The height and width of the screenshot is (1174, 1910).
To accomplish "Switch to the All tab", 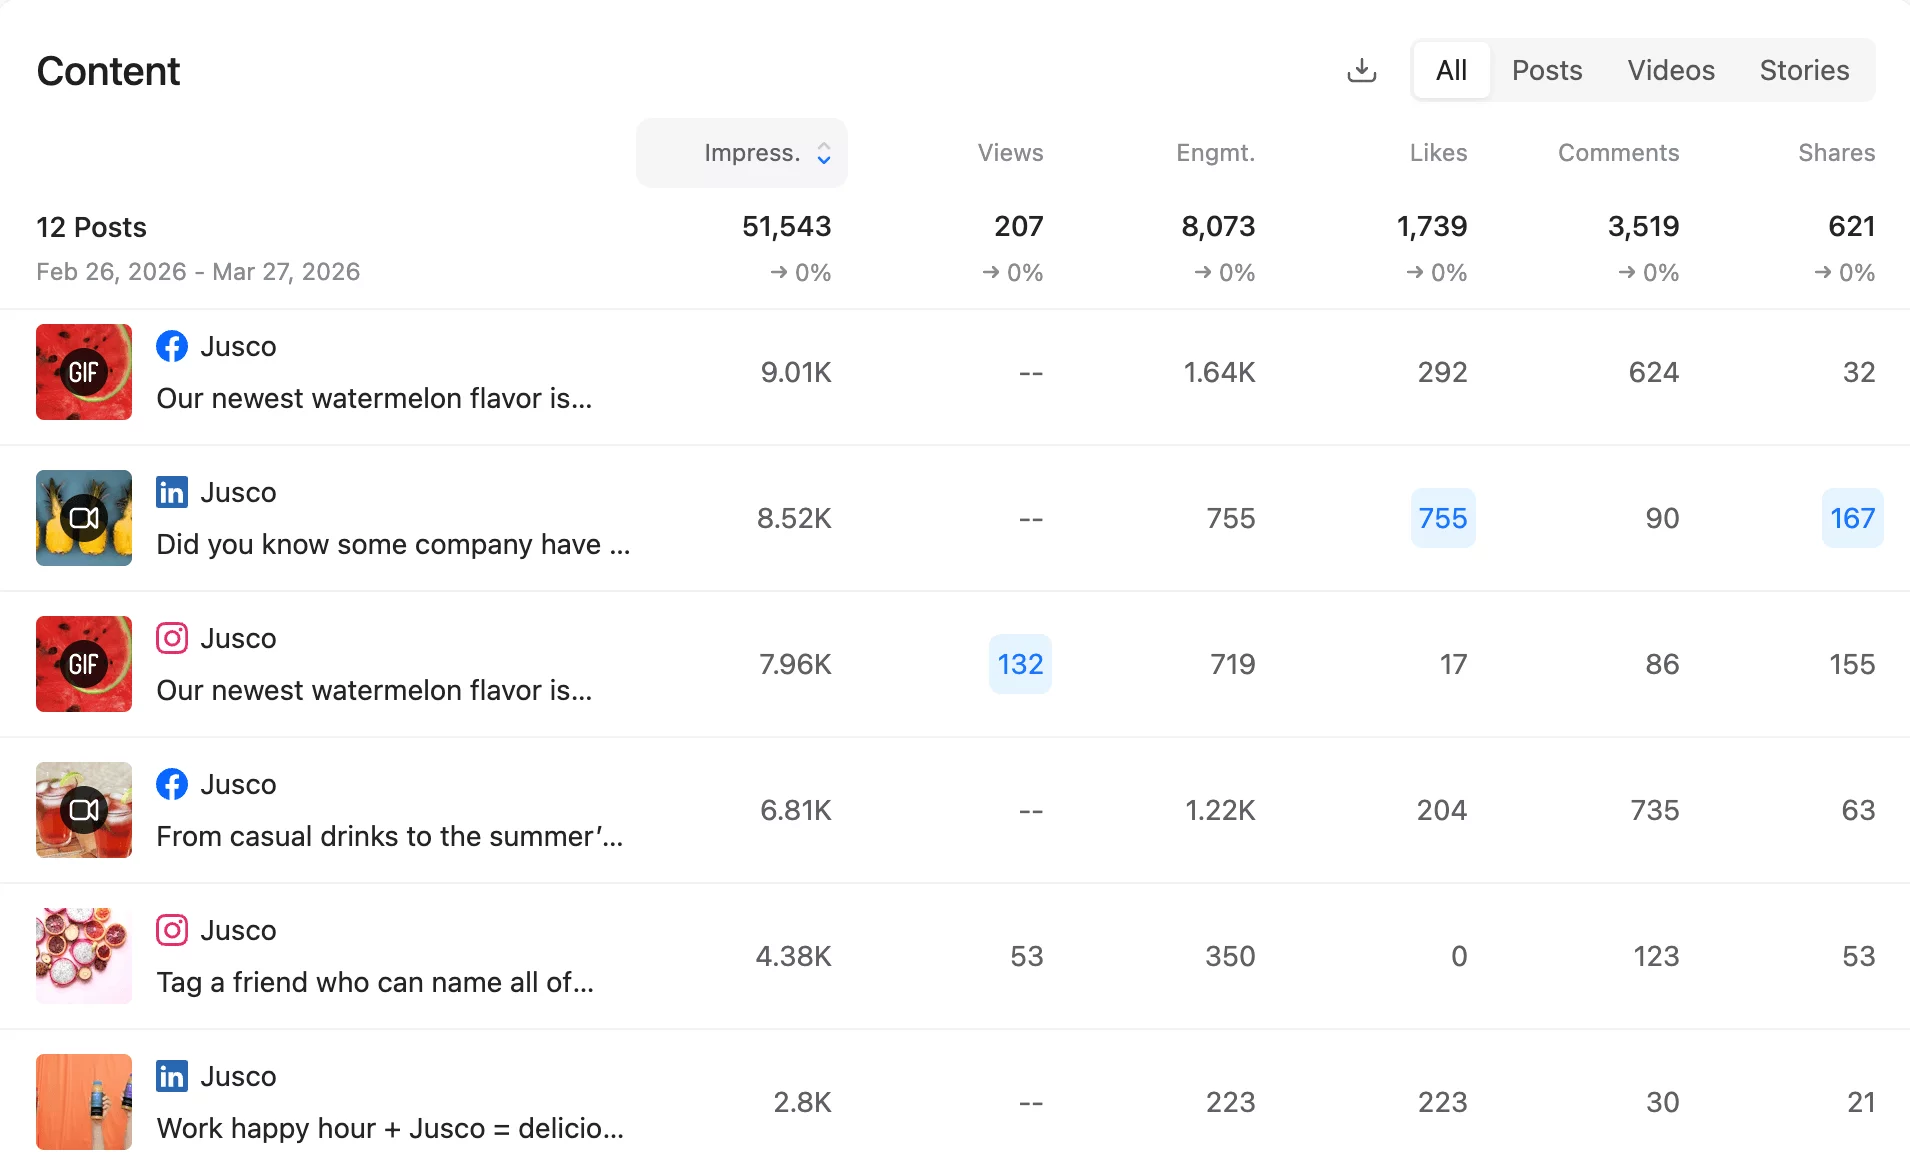I will tap(1451, 70).
